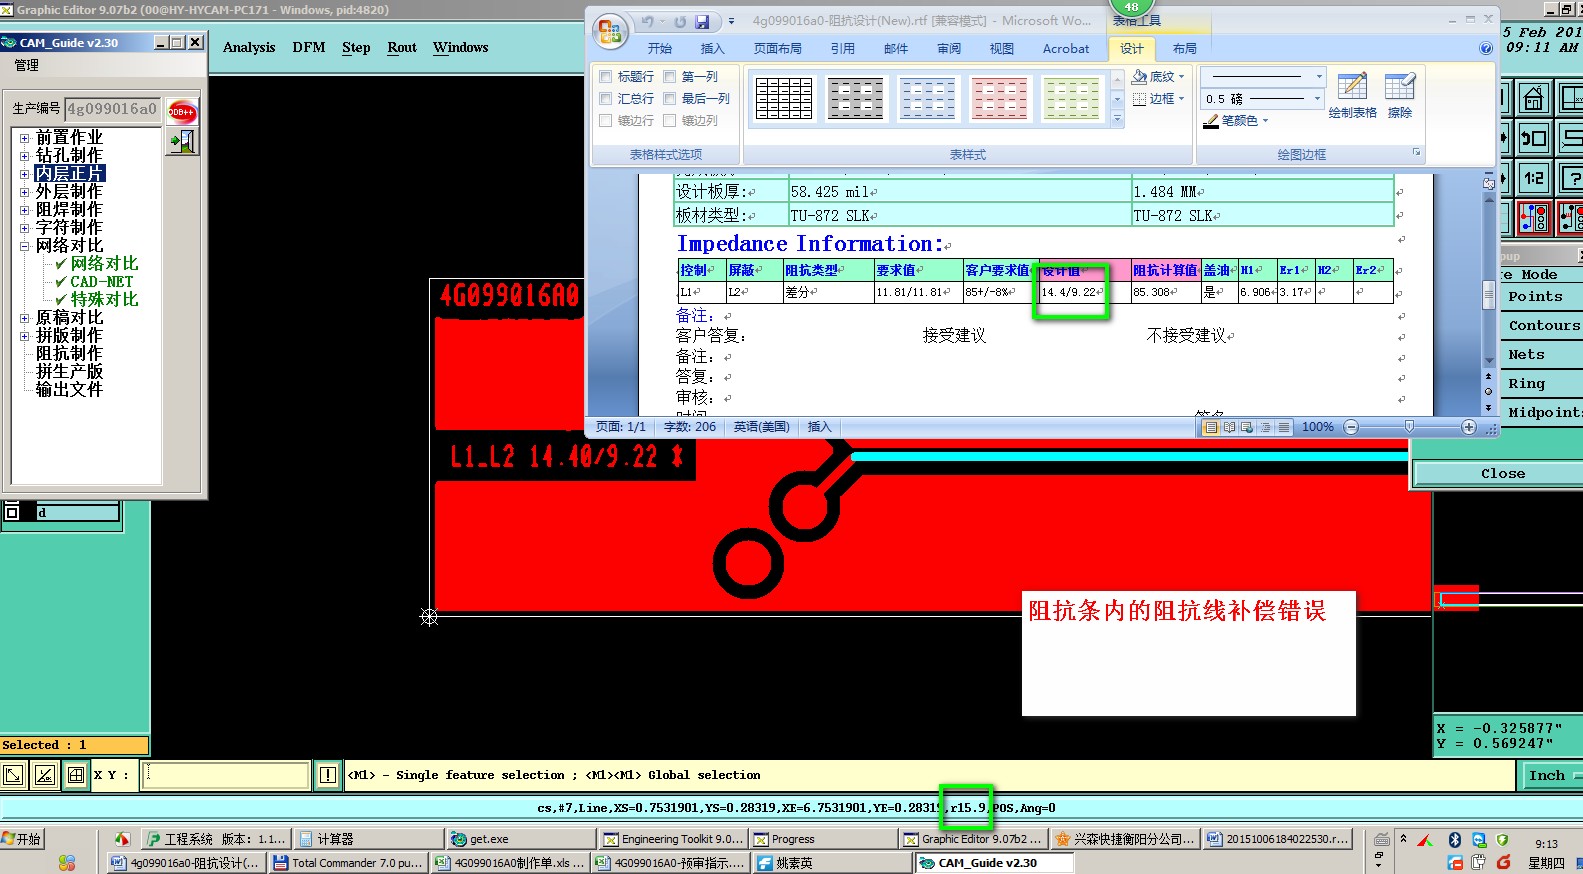The height and width of the screenshot is (874, 1583).
Task: Switch to the 页面布局 (Page Layout) tab
Action: [x=778, y=48]
